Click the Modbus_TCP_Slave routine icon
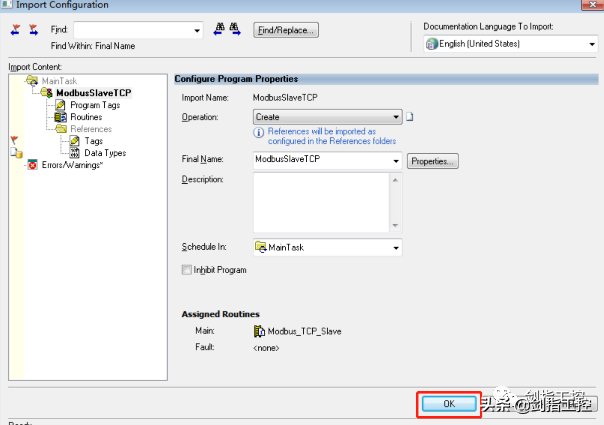 coord(258,330)
